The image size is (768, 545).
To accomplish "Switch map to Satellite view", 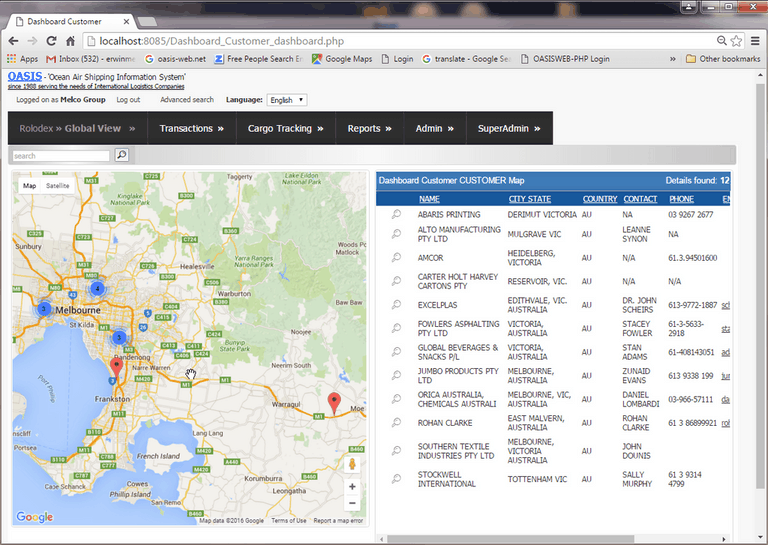I will click(x=57, y=186).
